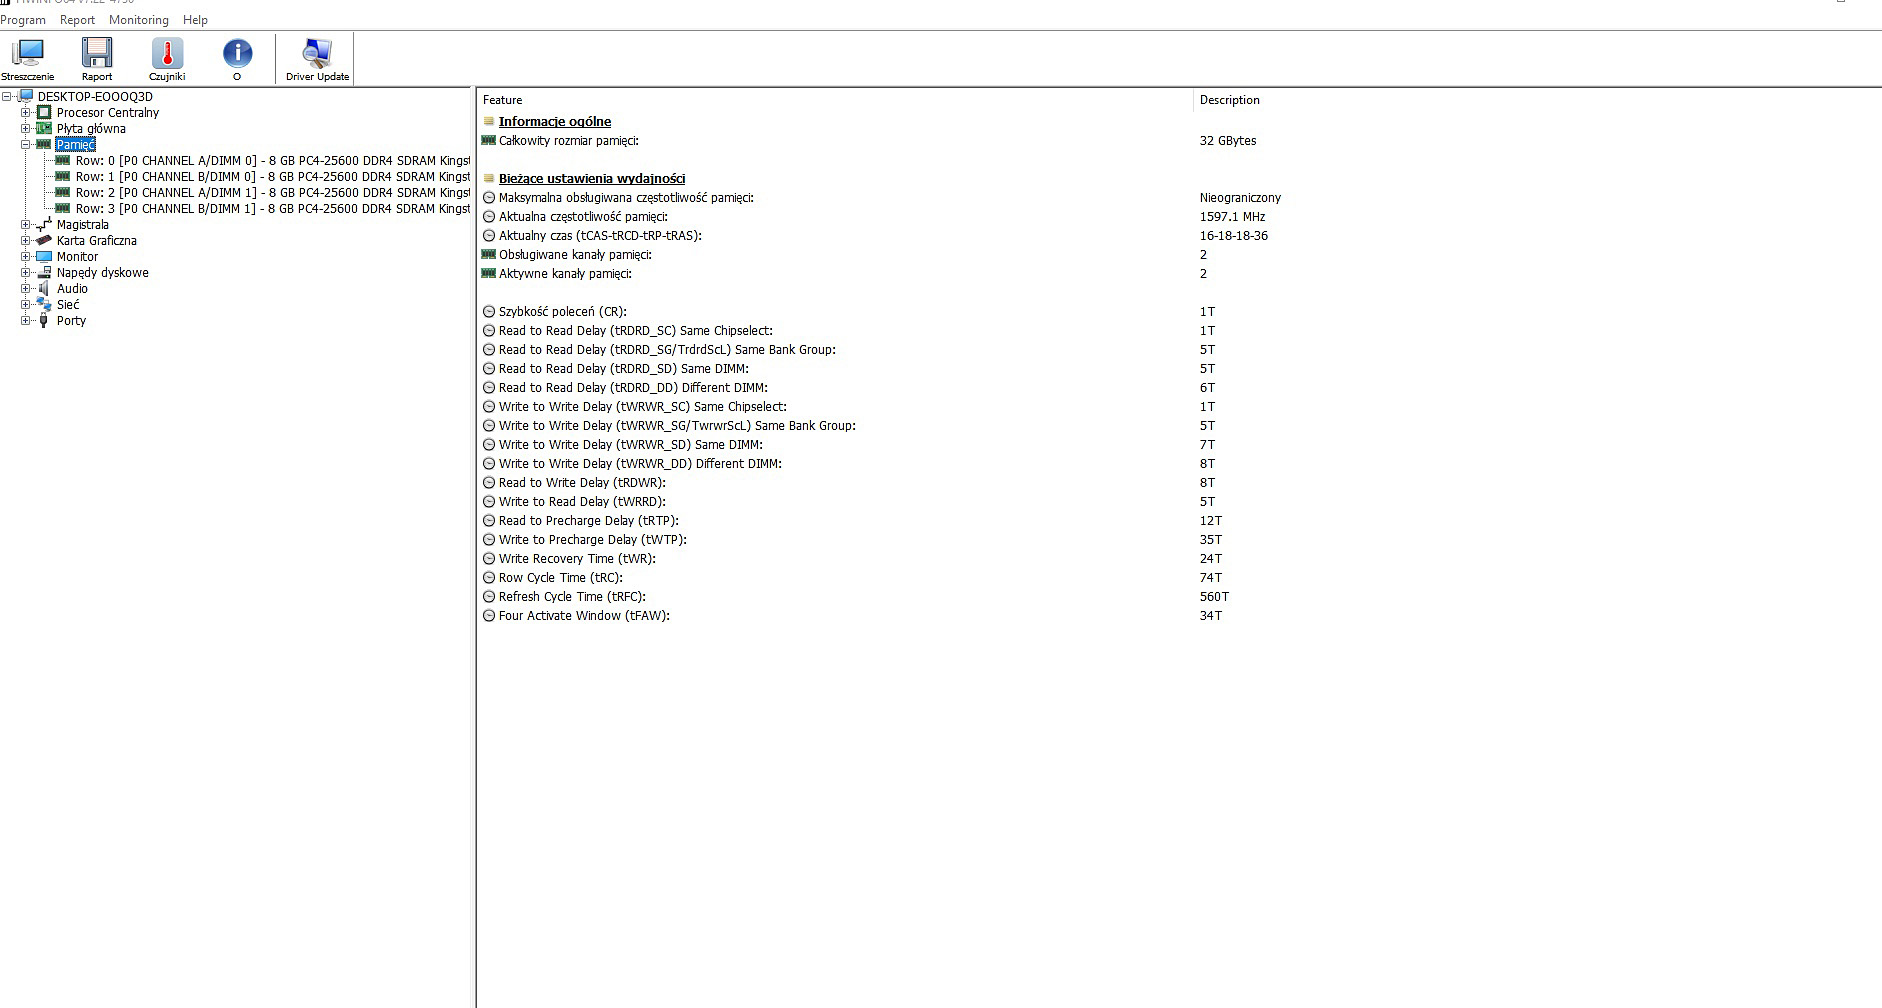
Task: Select the Porty tree item
Action: pos(71,321)
